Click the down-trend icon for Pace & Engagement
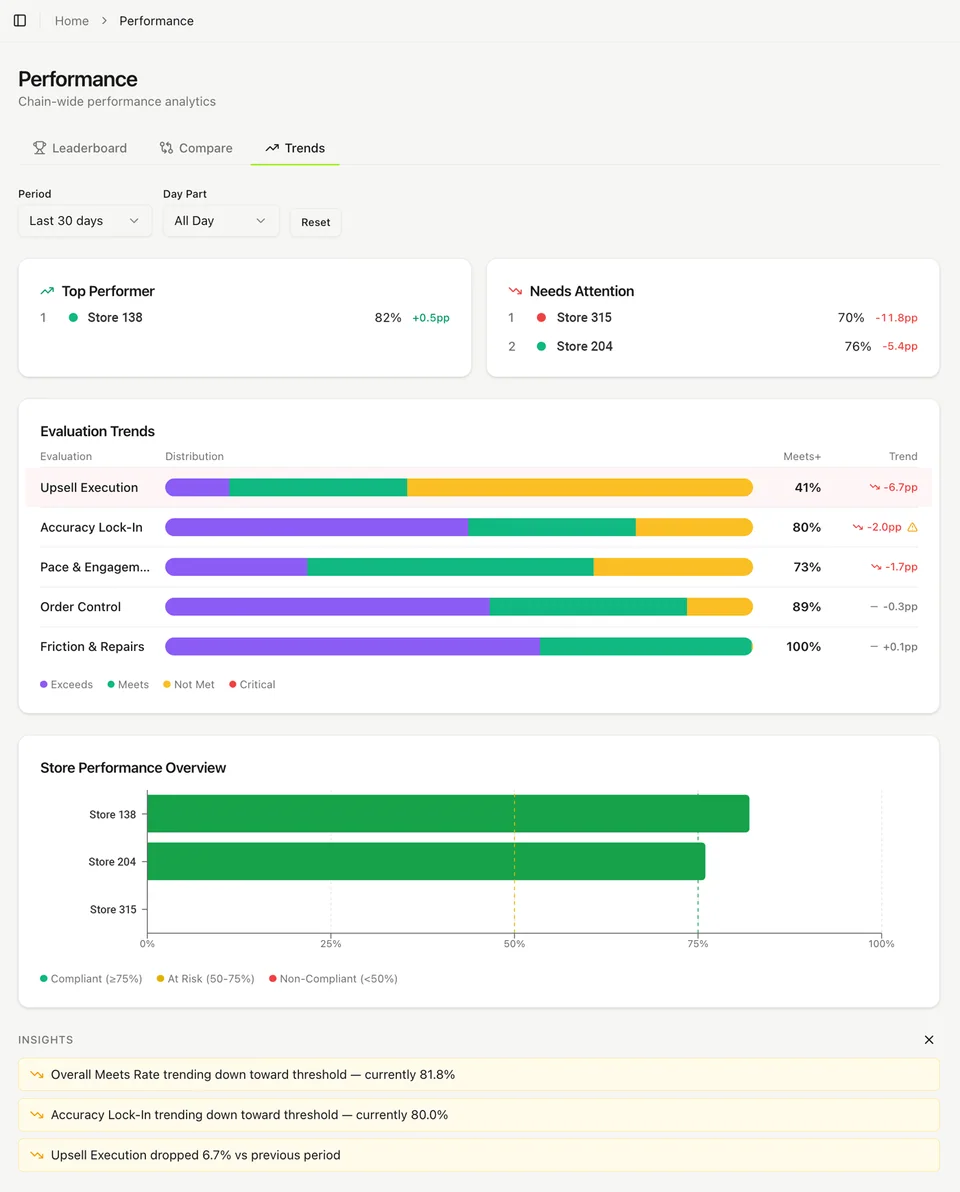960x1192 pixels. pos(876,566)
